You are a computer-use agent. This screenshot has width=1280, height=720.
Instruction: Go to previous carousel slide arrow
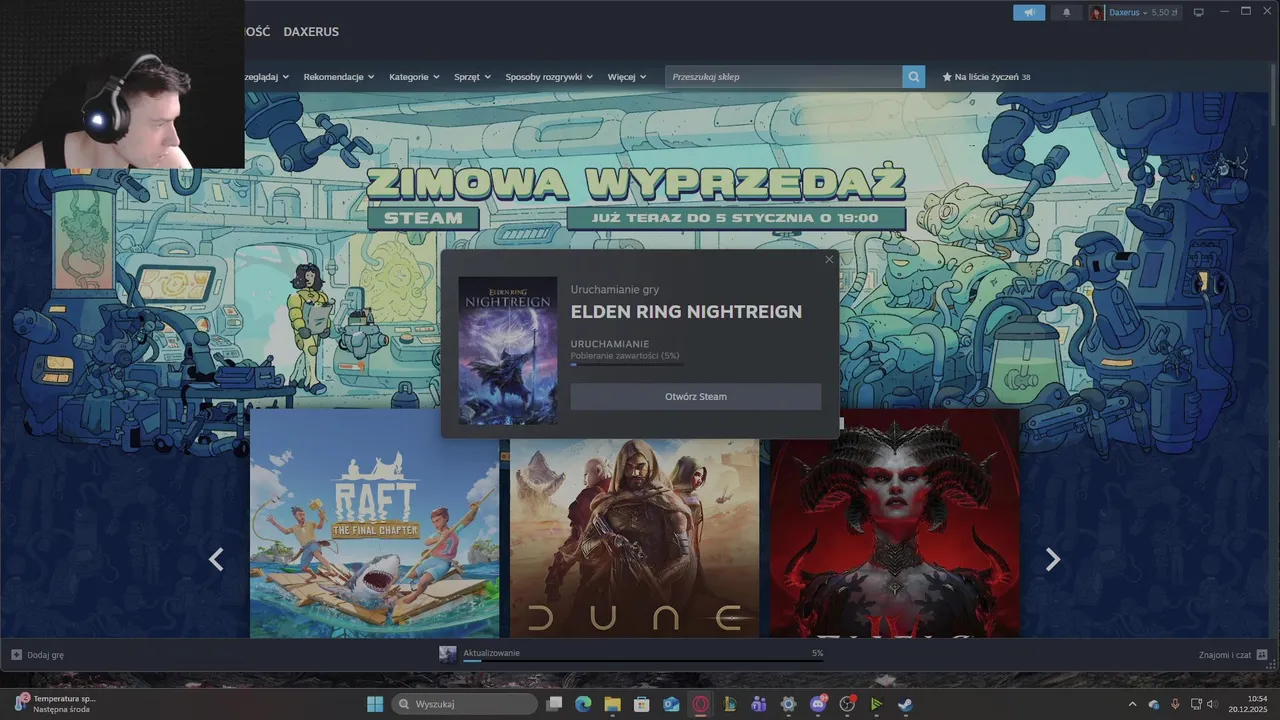(216, 560)
